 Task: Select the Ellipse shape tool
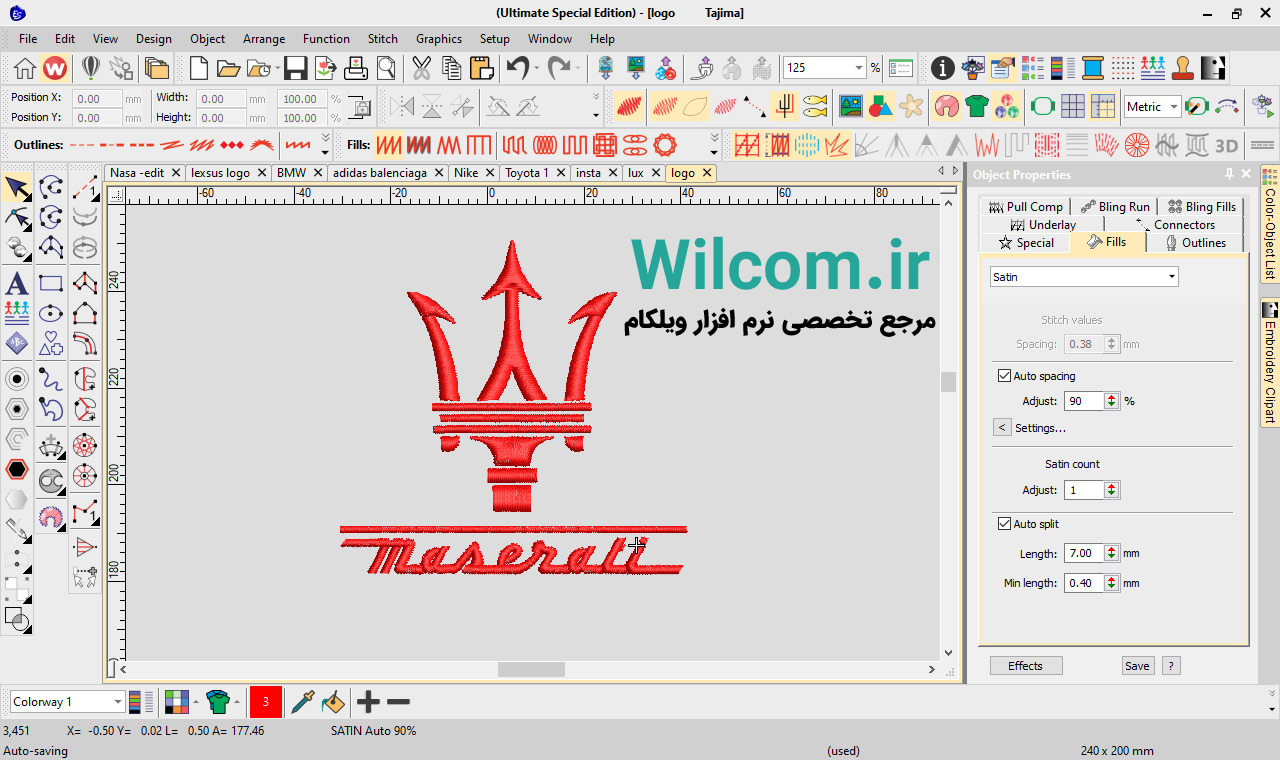pos(51,314)
